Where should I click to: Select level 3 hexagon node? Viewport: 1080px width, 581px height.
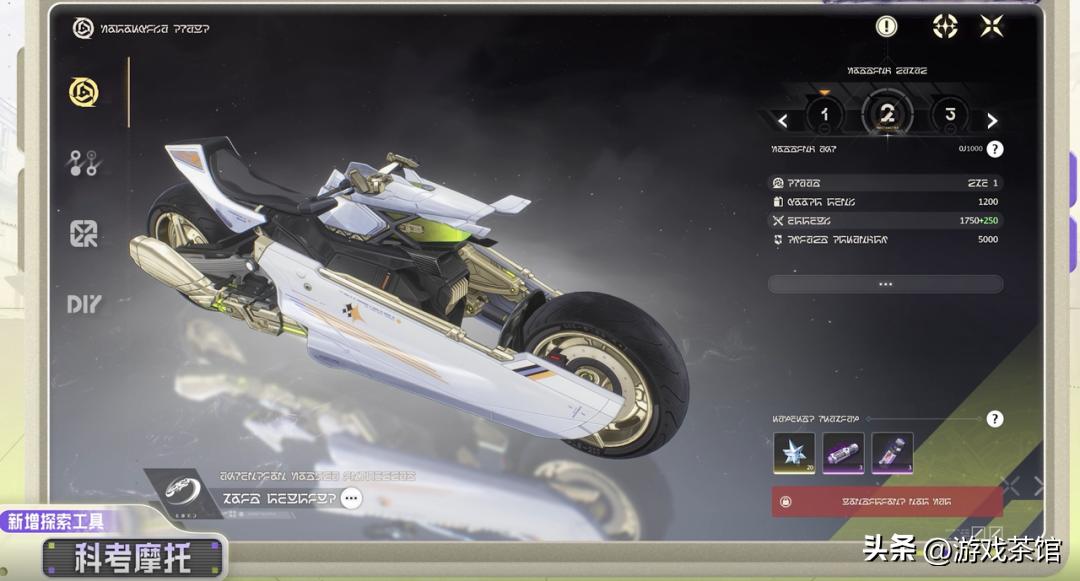950,114
